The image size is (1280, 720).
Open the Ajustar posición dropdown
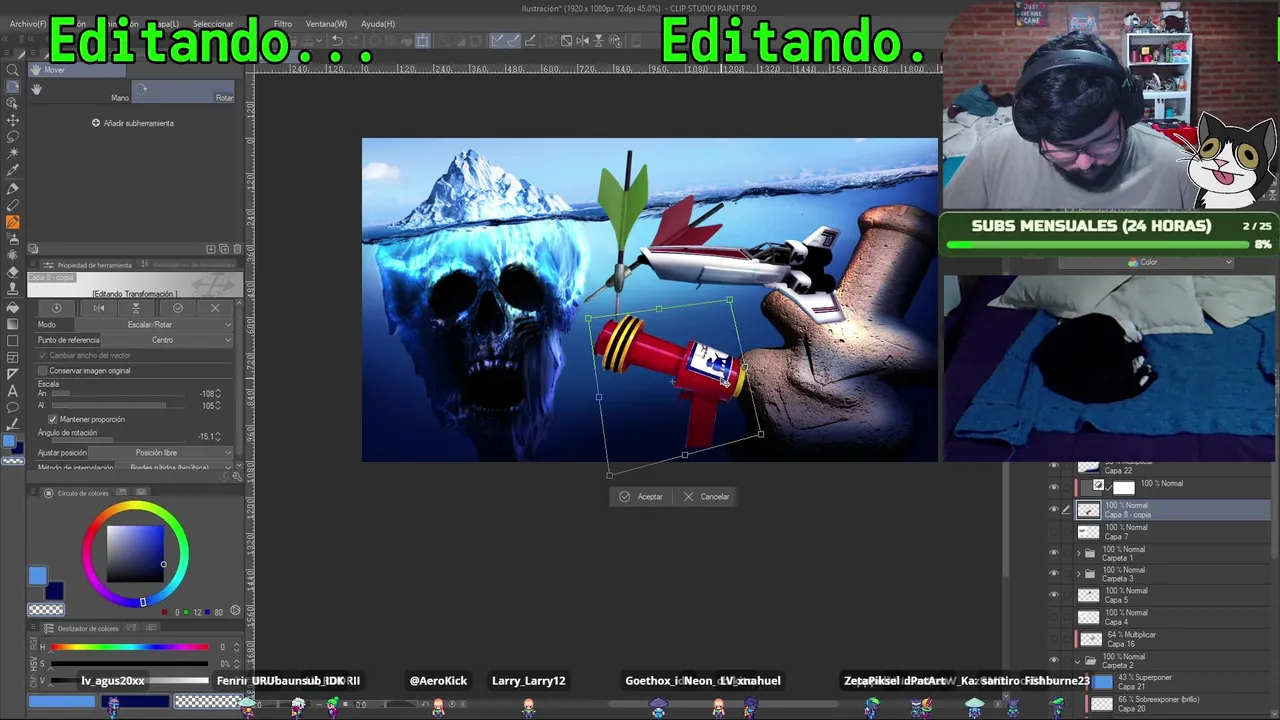pos(160,453)
